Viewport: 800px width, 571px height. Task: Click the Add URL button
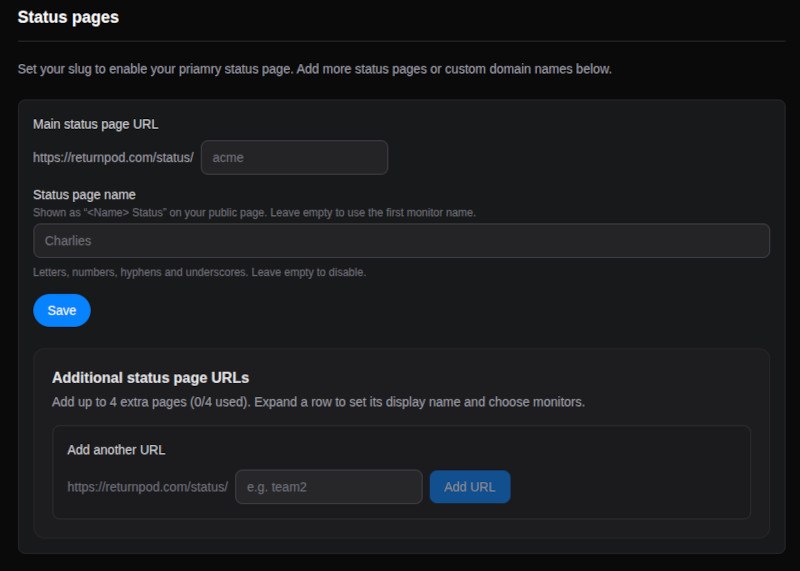pos(469,487)
